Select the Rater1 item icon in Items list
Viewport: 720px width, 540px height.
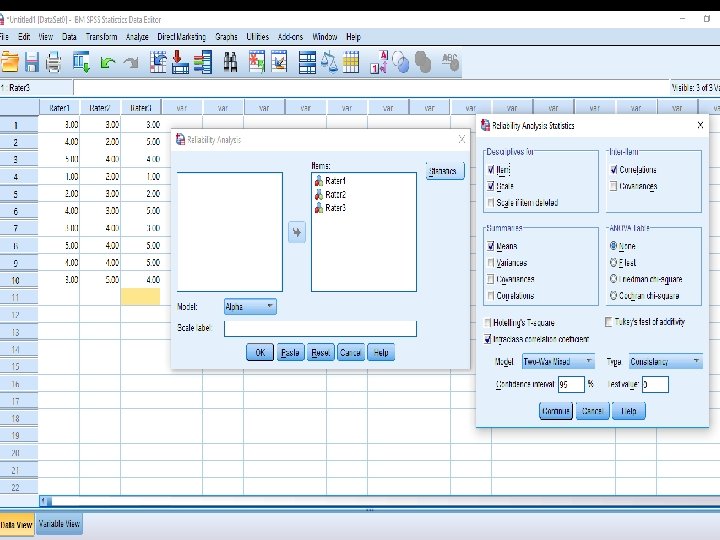pos(319,181)
